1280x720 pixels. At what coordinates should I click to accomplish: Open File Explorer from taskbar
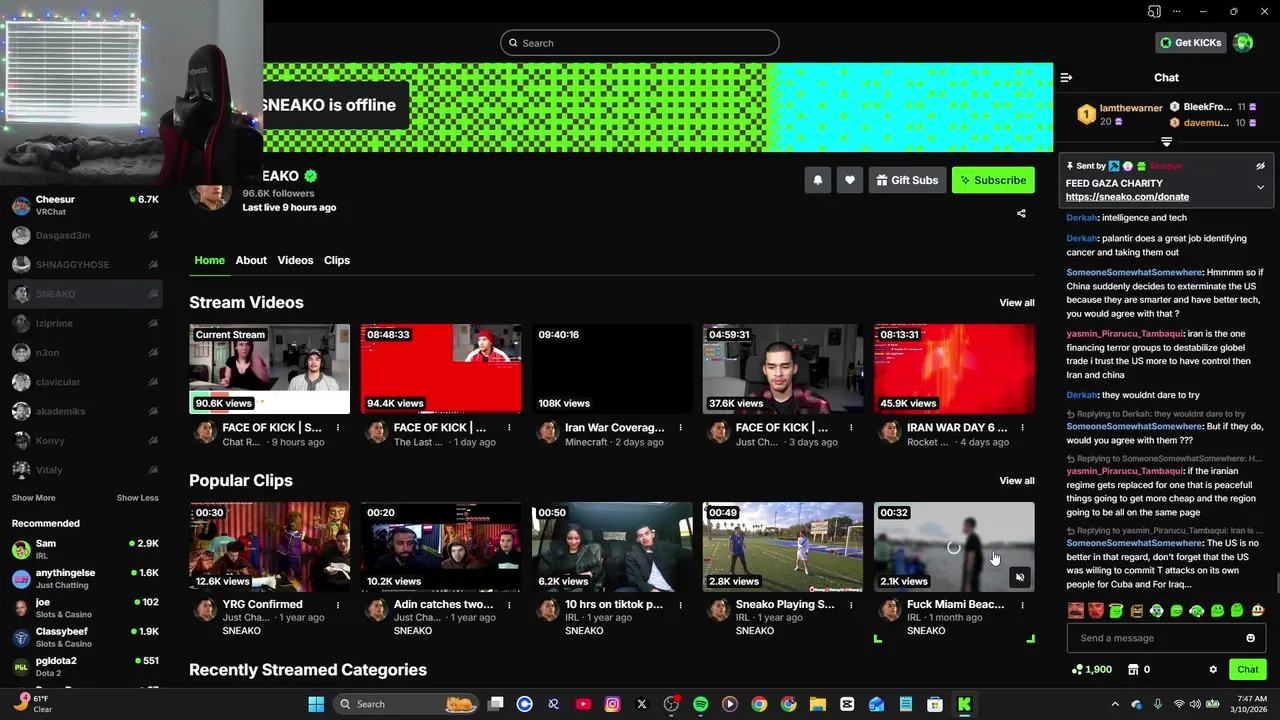tap(817, 704)
